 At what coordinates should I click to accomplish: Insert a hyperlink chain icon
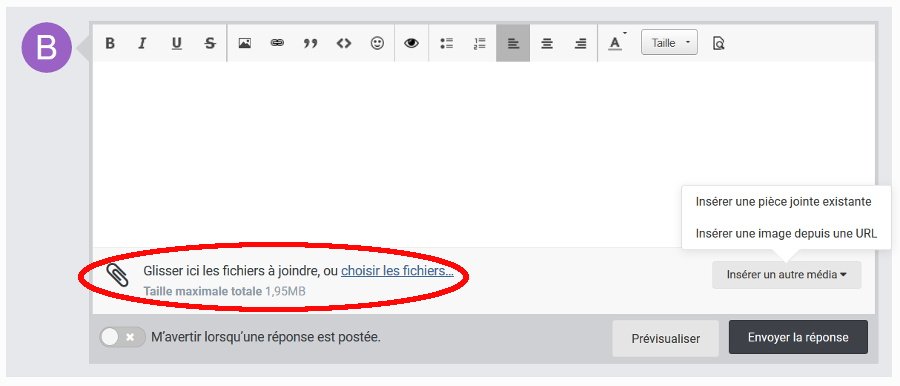click(277, 43)
